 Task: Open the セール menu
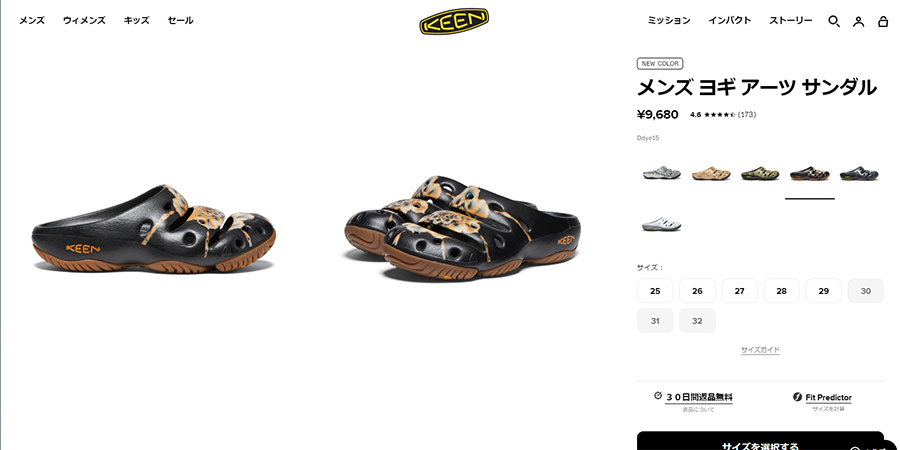coord(180,20)
